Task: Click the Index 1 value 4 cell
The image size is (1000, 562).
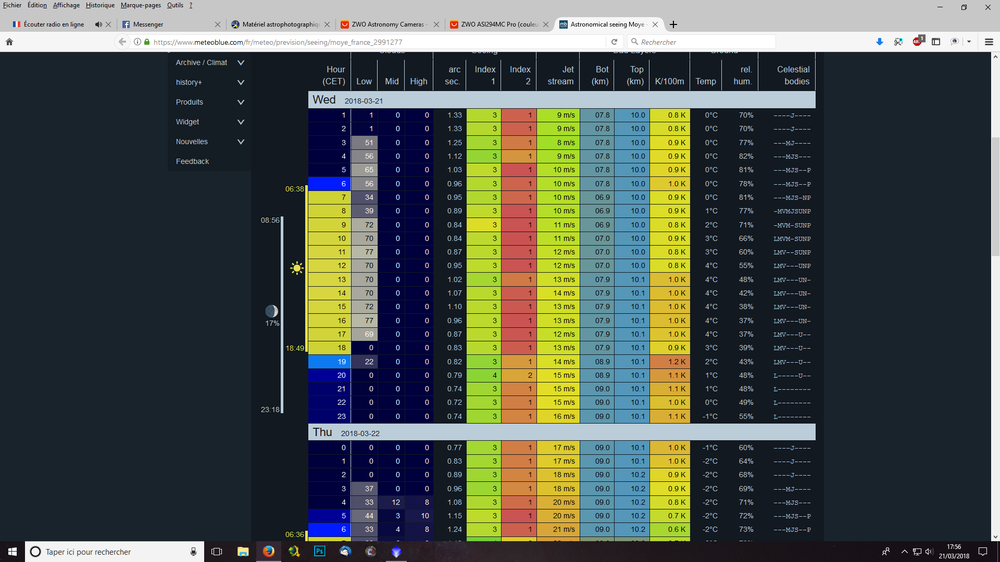Action: point(484,375)
